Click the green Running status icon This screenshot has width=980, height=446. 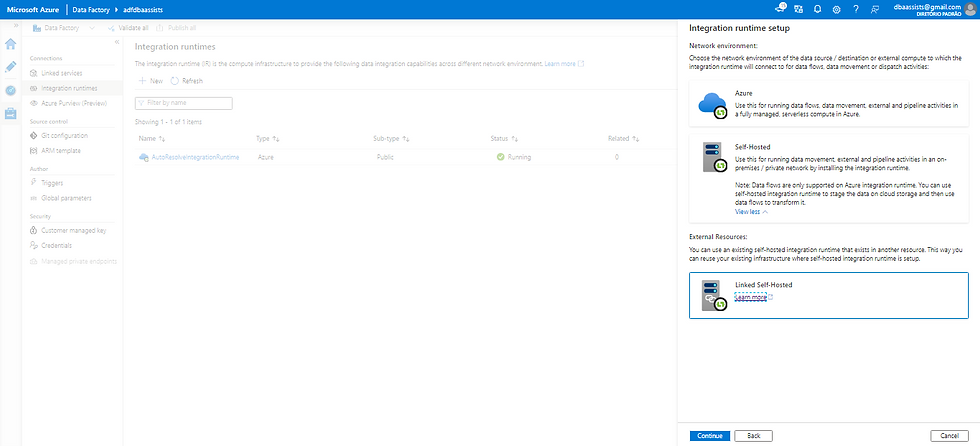[501, 157]
